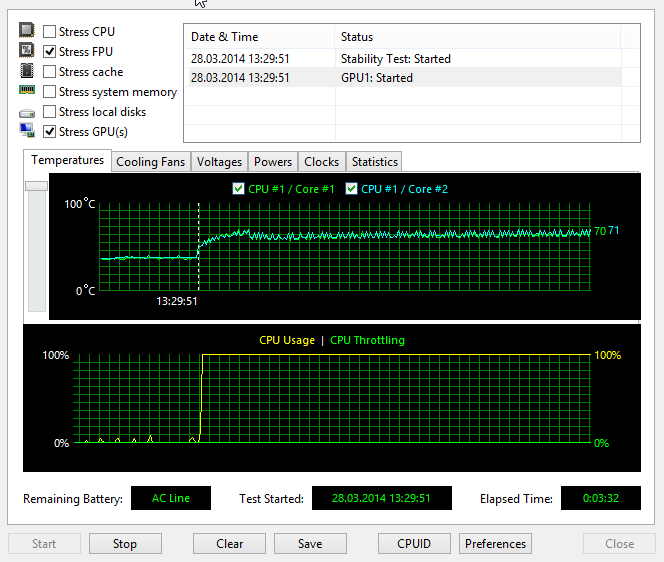Click the yellow 100% usage value label

tap(608, 355)
